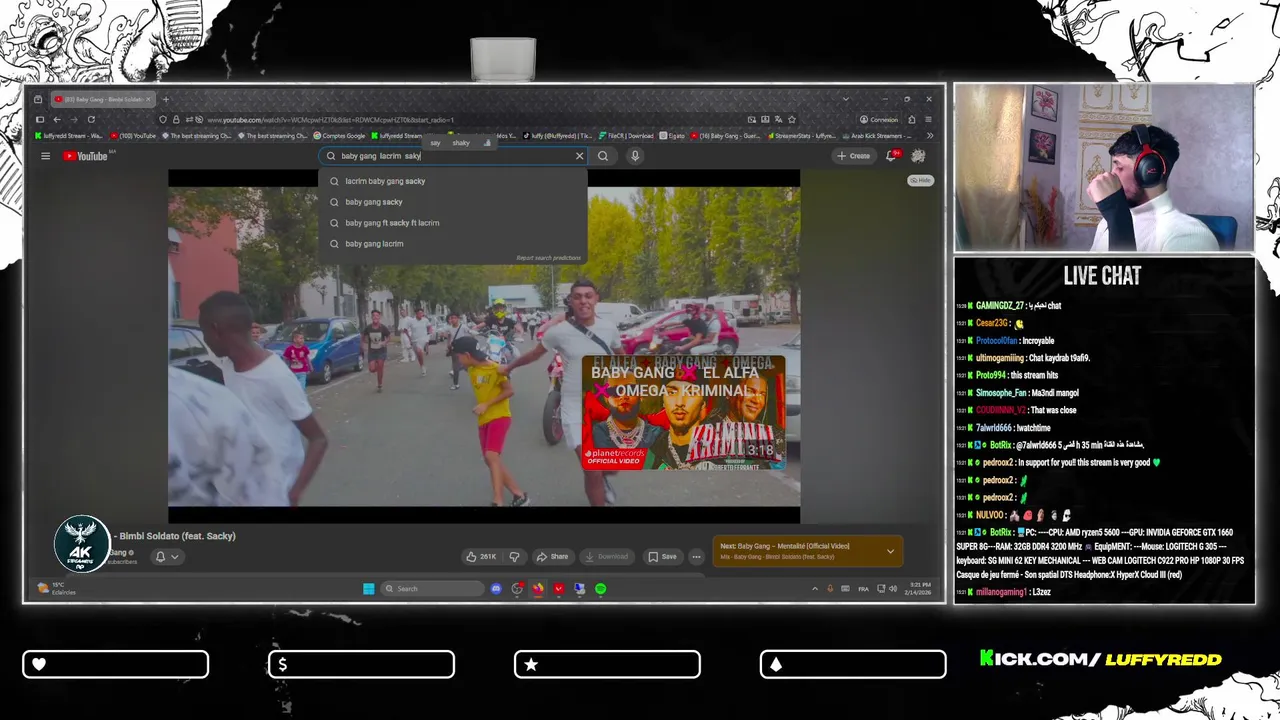This screenshot has height=720, width=1280.
Task: Click the Hide overlay button on the video
Action: click(920, 180)
